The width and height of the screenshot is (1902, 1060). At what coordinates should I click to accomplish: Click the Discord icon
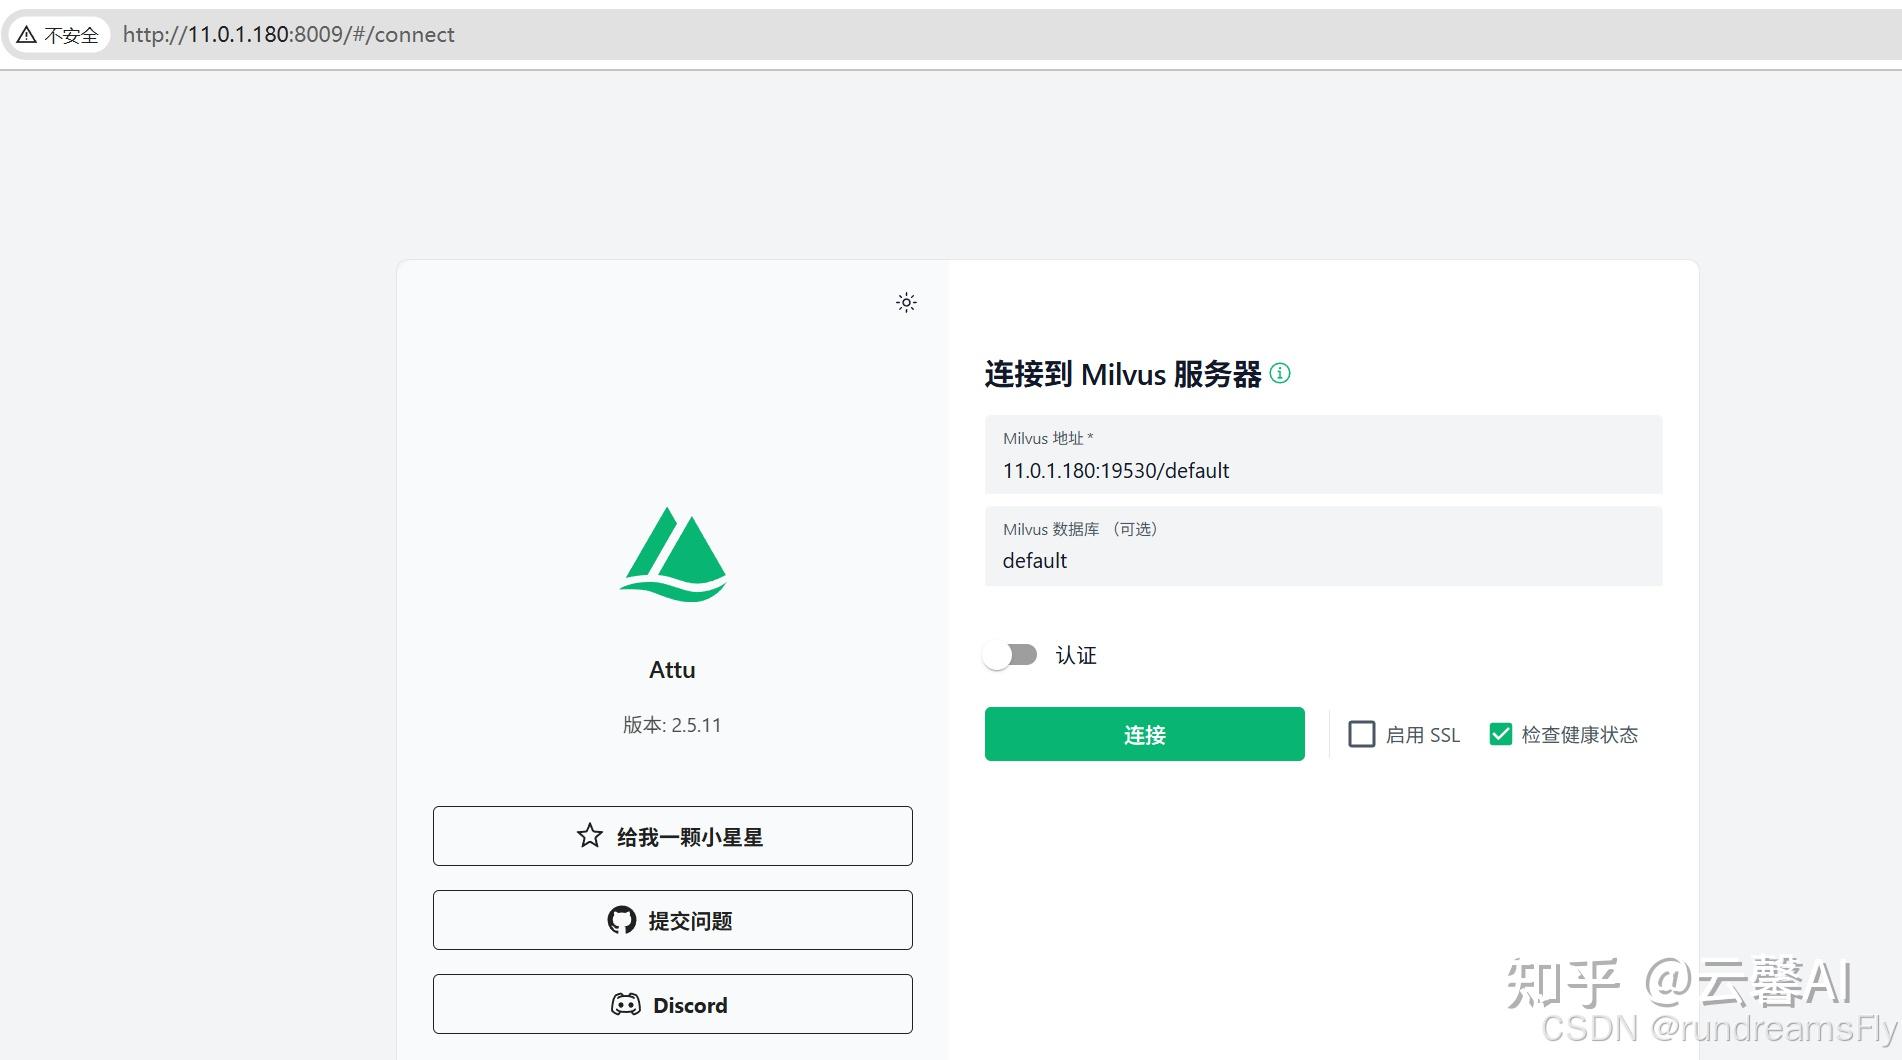[x=626, y=1004]
